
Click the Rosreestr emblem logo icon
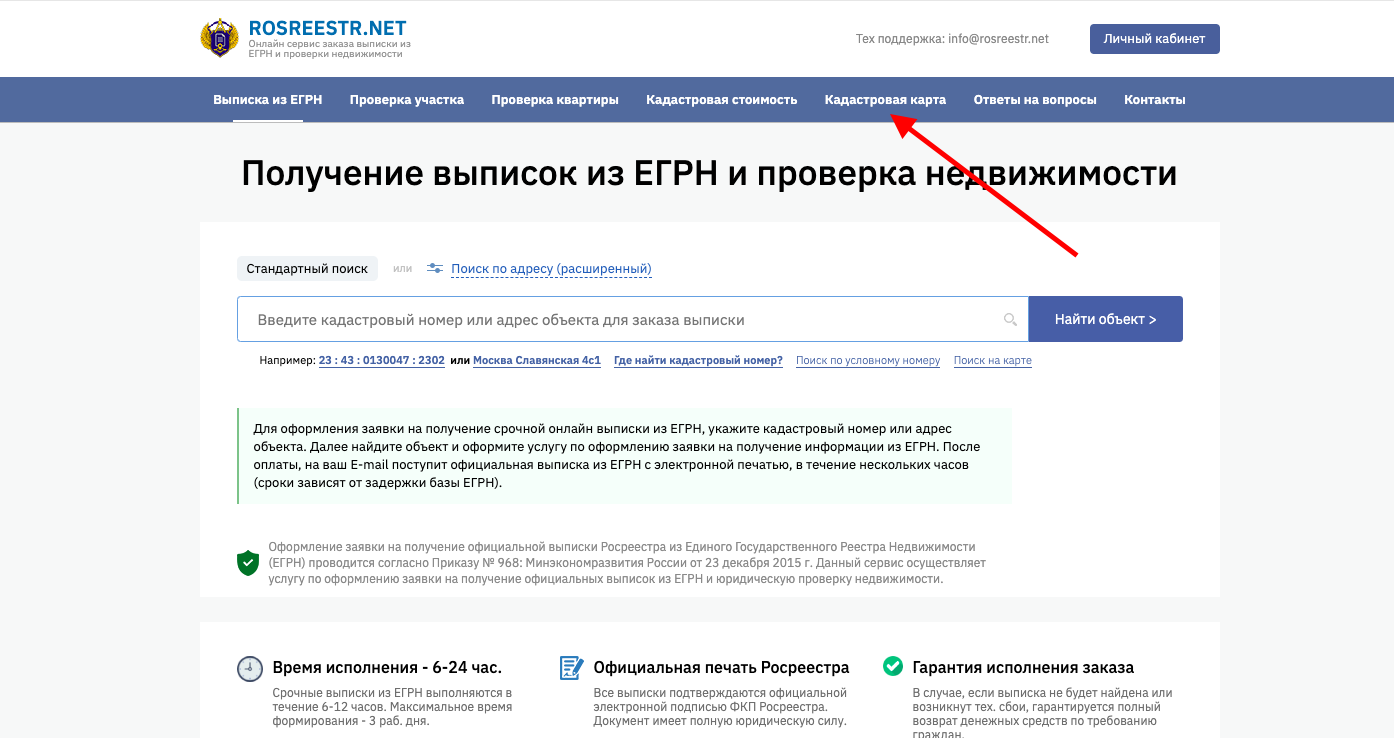(220, 37)
